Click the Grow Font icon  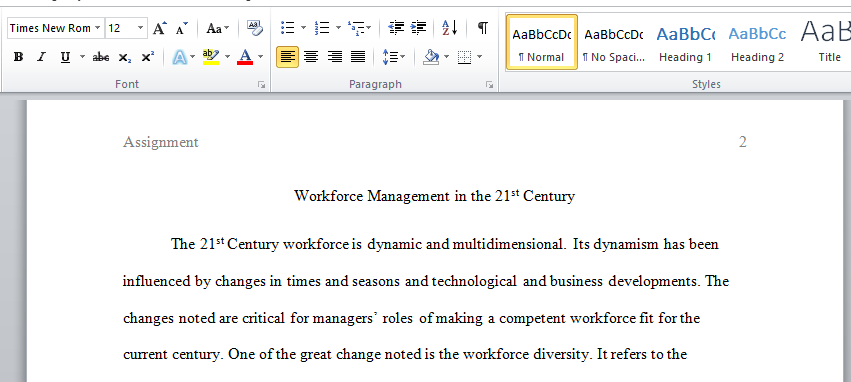point(159,28)
